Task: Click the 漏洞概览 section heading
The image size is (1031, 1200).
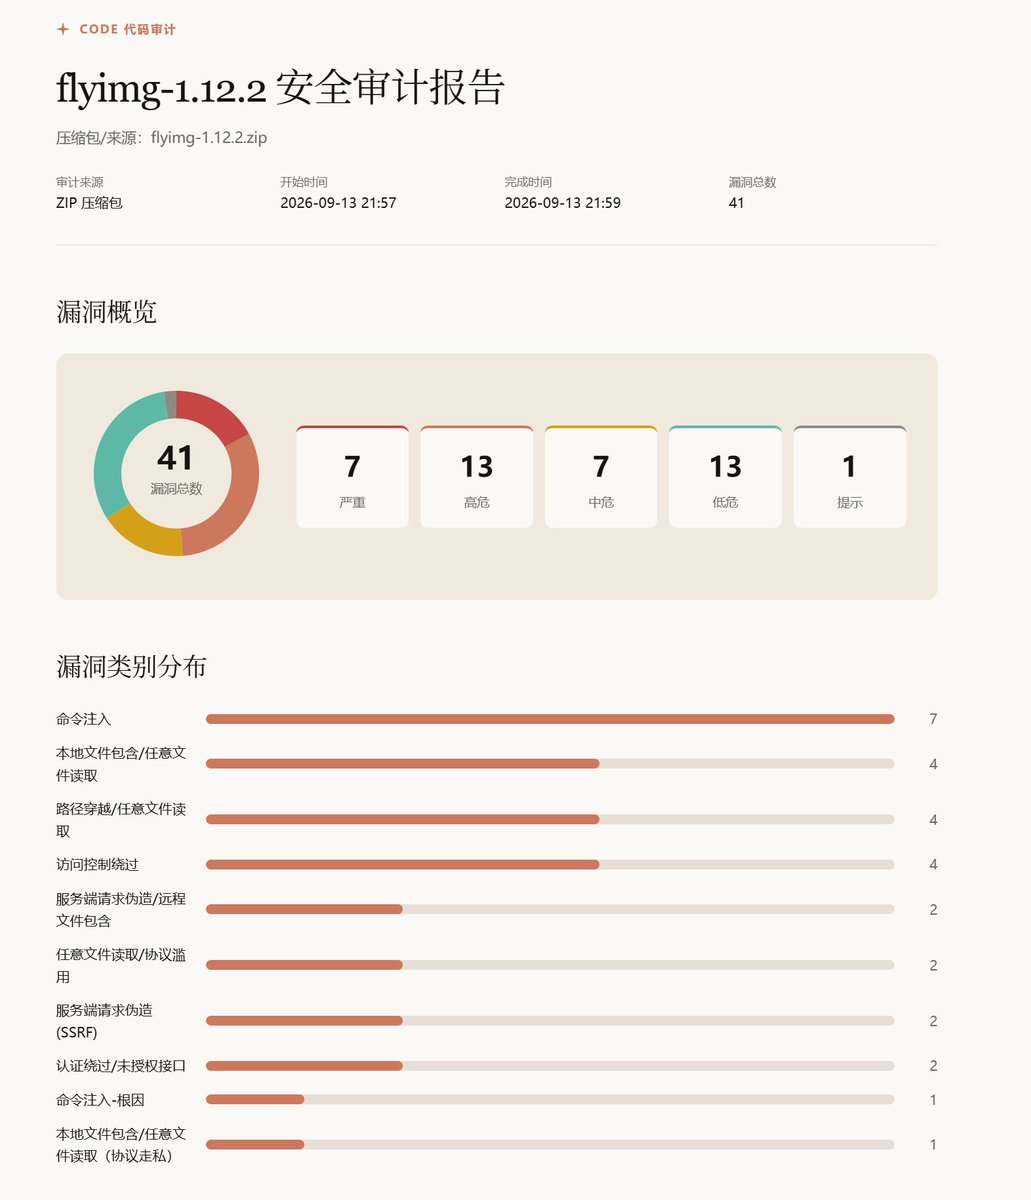Action: [106, 312]
